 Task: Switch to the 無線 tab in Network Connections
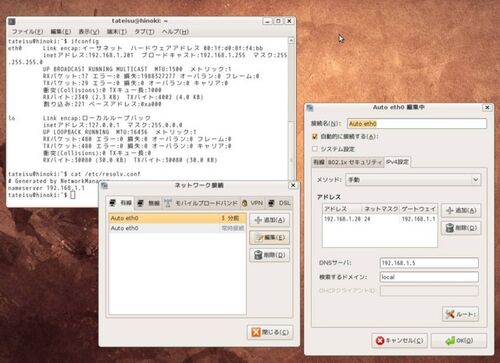click(x=148, y=203)
